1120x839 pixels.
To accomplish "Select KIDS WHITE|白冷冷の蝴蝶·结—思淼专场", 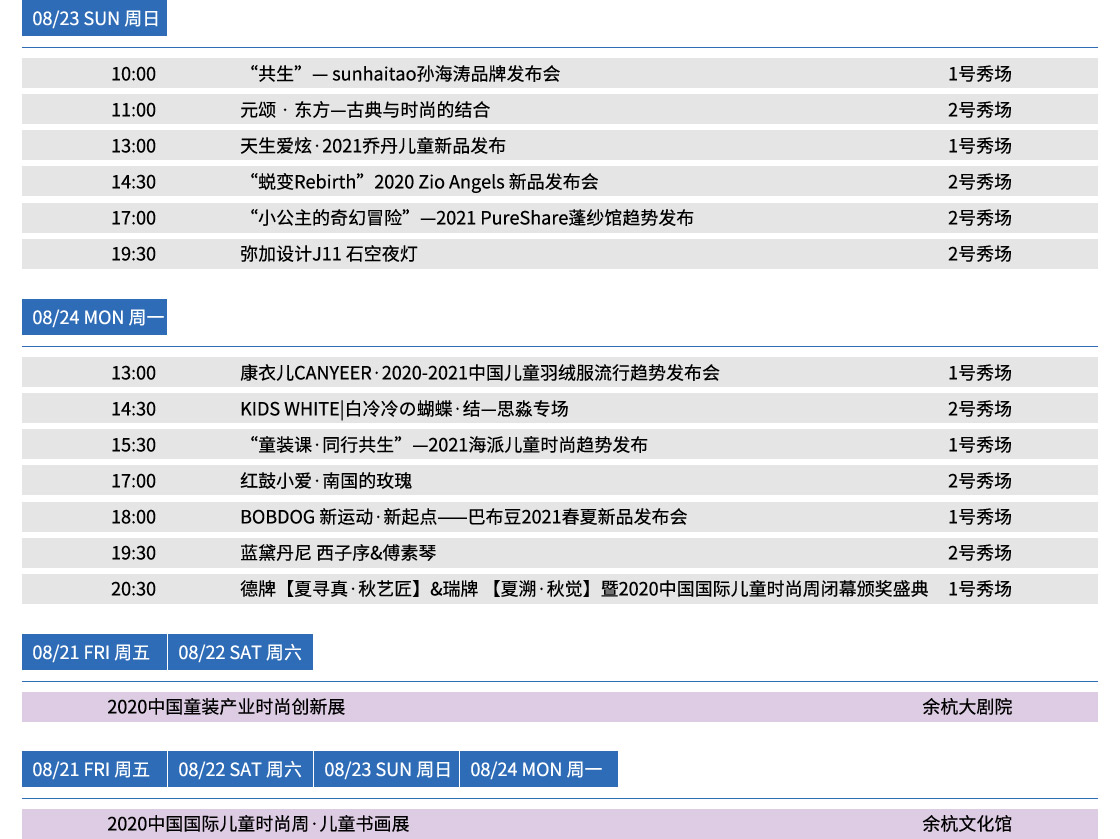I will point(404,409).
